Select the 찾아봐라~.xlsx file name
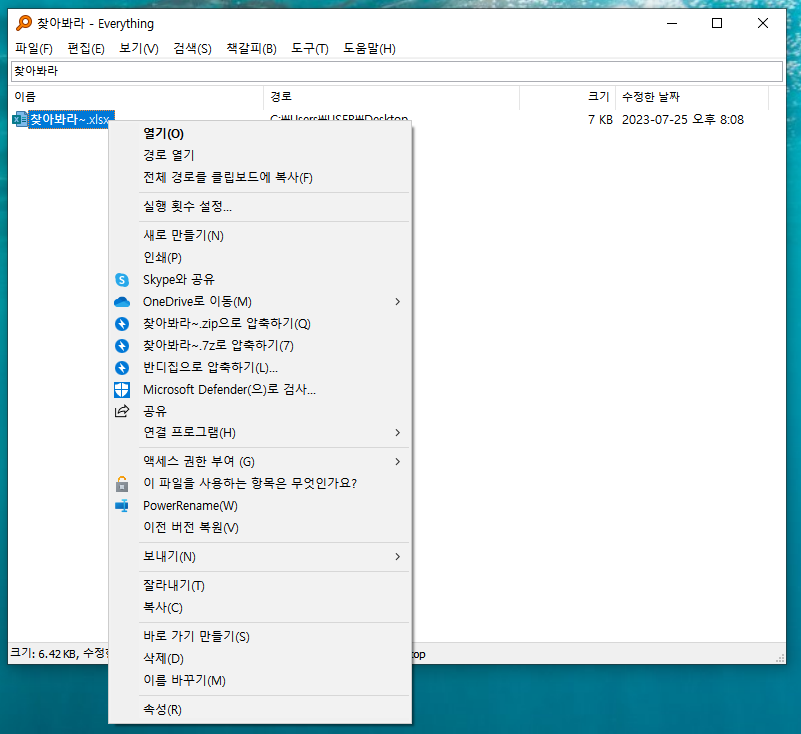The image size is (801, 734). pos(70,120)
